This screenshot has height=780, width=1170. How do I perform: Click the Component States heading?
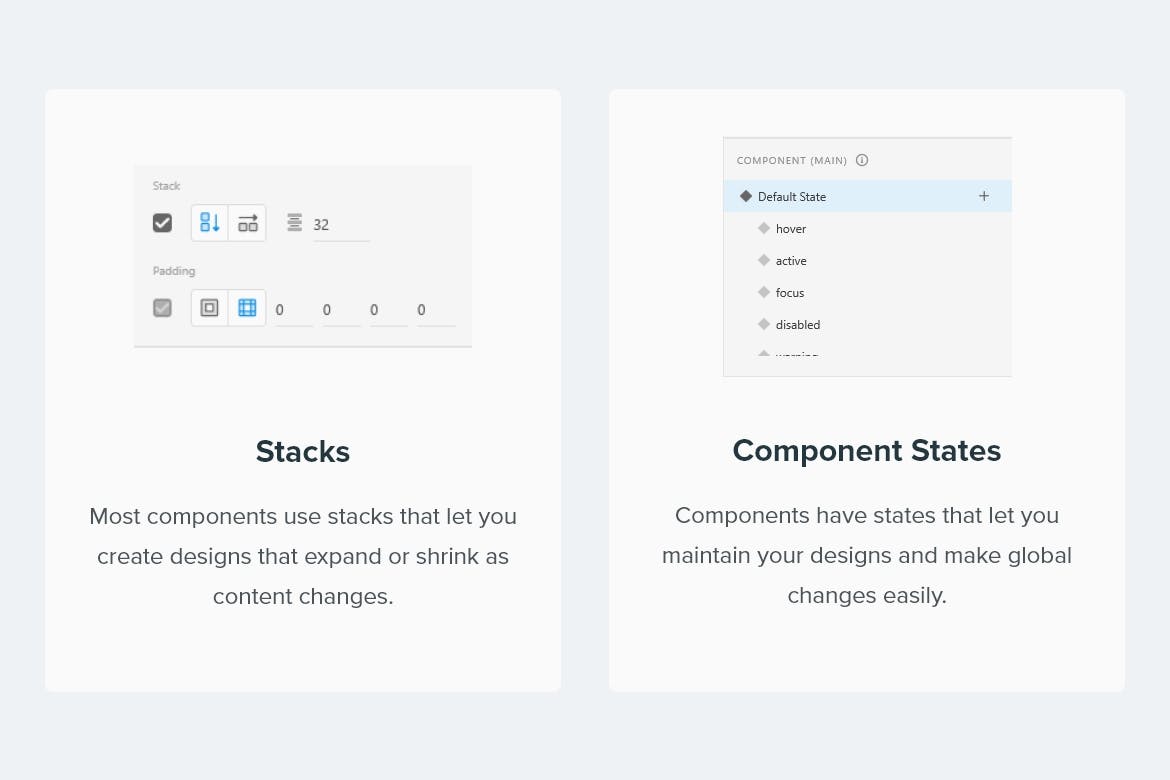[x=866, y=451]
